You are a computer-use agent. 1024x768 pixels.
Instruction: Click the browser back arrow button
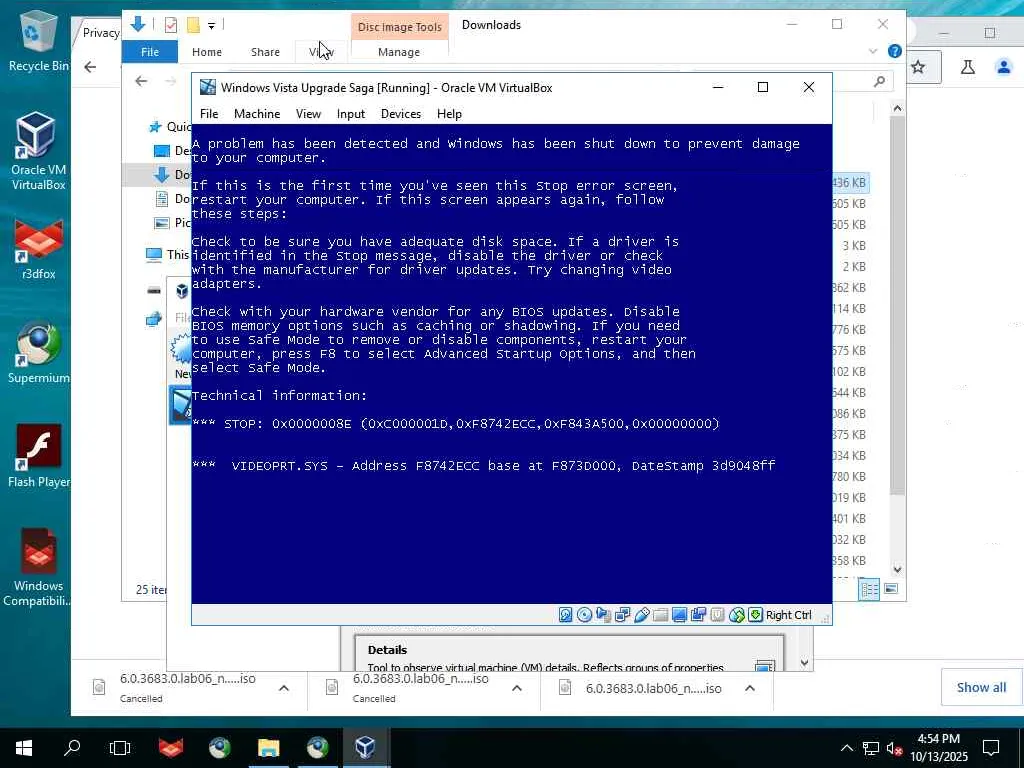pos(90,67)
